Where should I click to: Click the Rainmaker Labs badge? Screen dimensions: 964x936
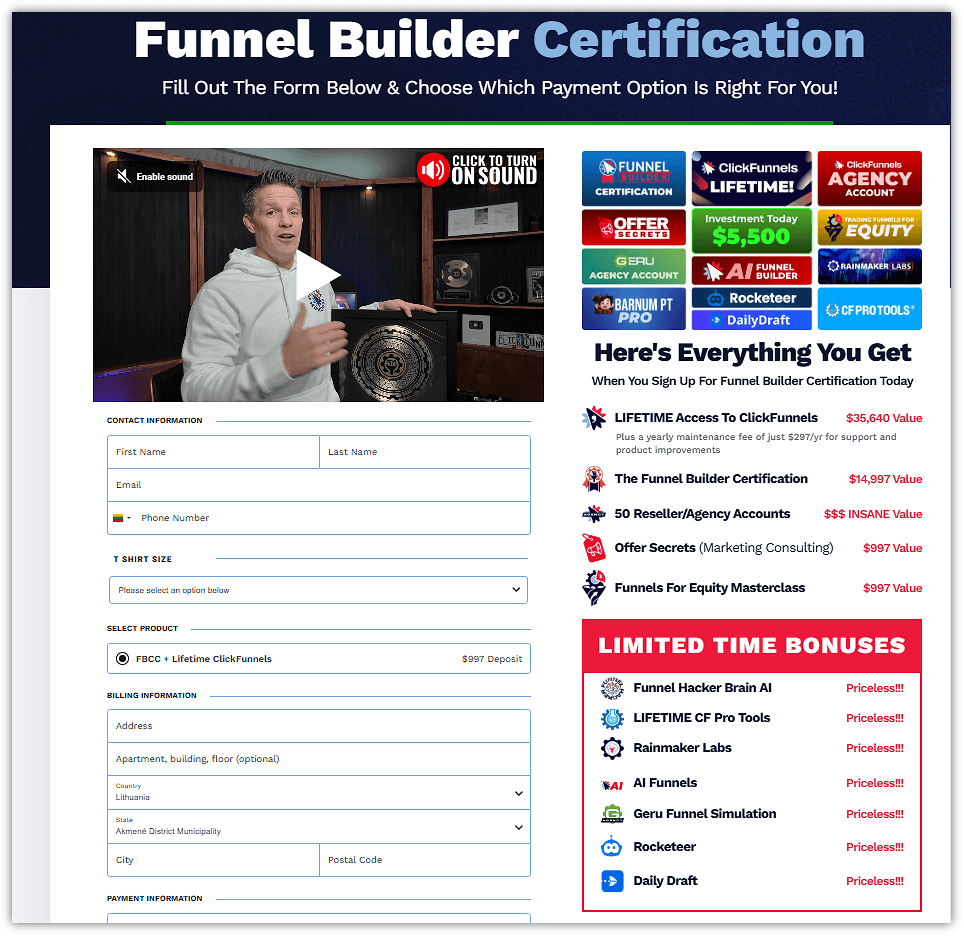click(x=869, y=266)
